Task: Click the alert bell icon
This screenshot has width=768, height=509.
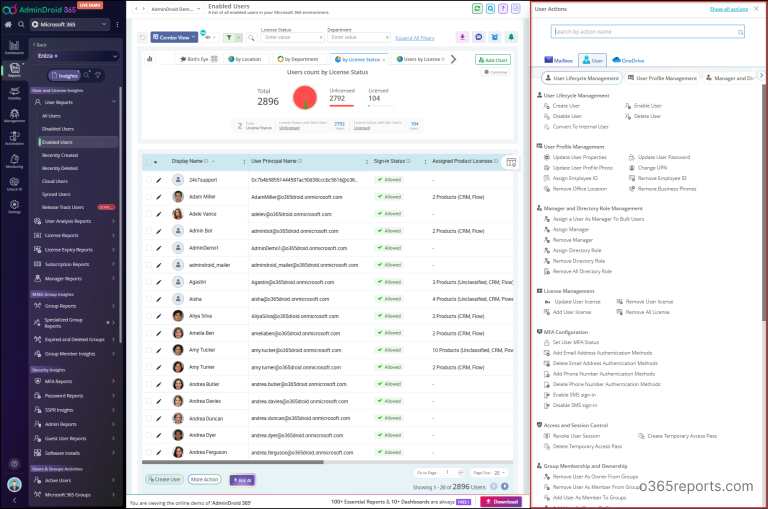Action: point(511,37)
